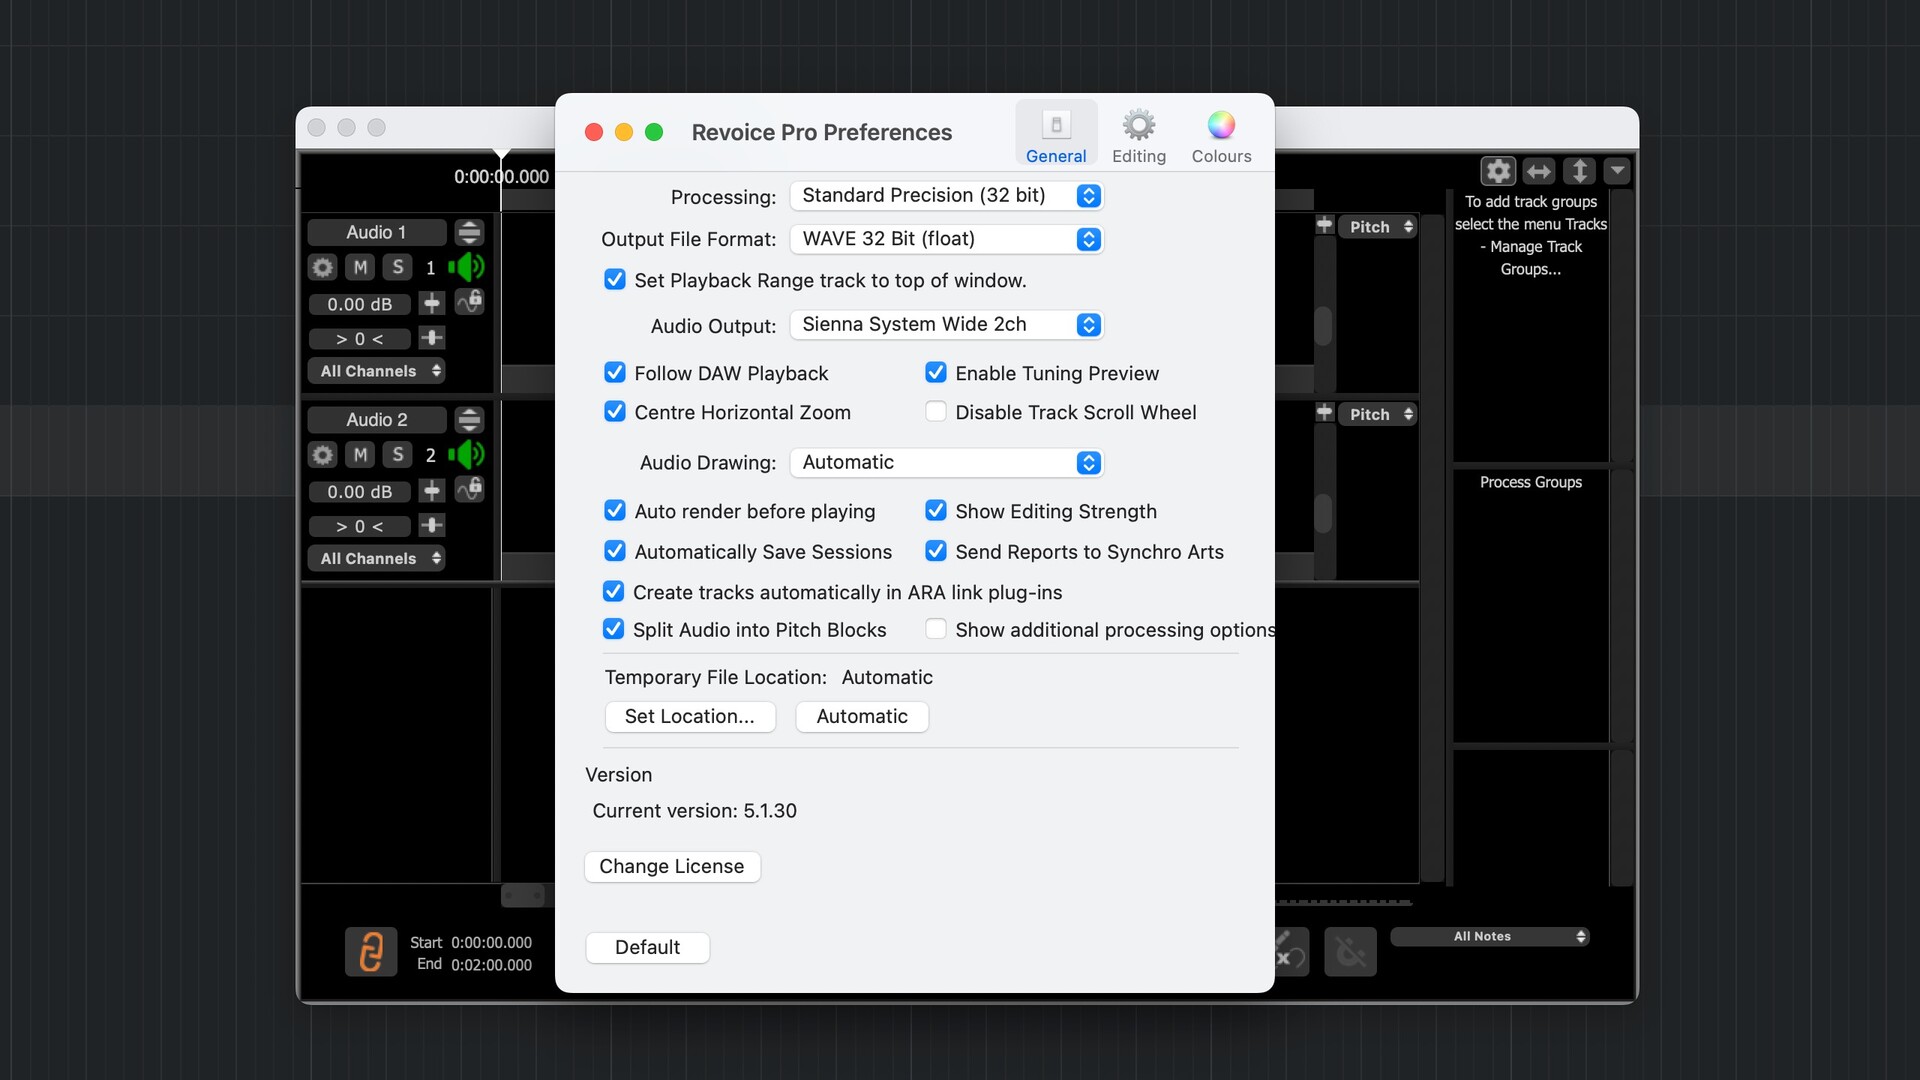Click the Audio 2 lock waveform icon
The height and width of the screenshot is (1080, 1920).
(470, 489)
